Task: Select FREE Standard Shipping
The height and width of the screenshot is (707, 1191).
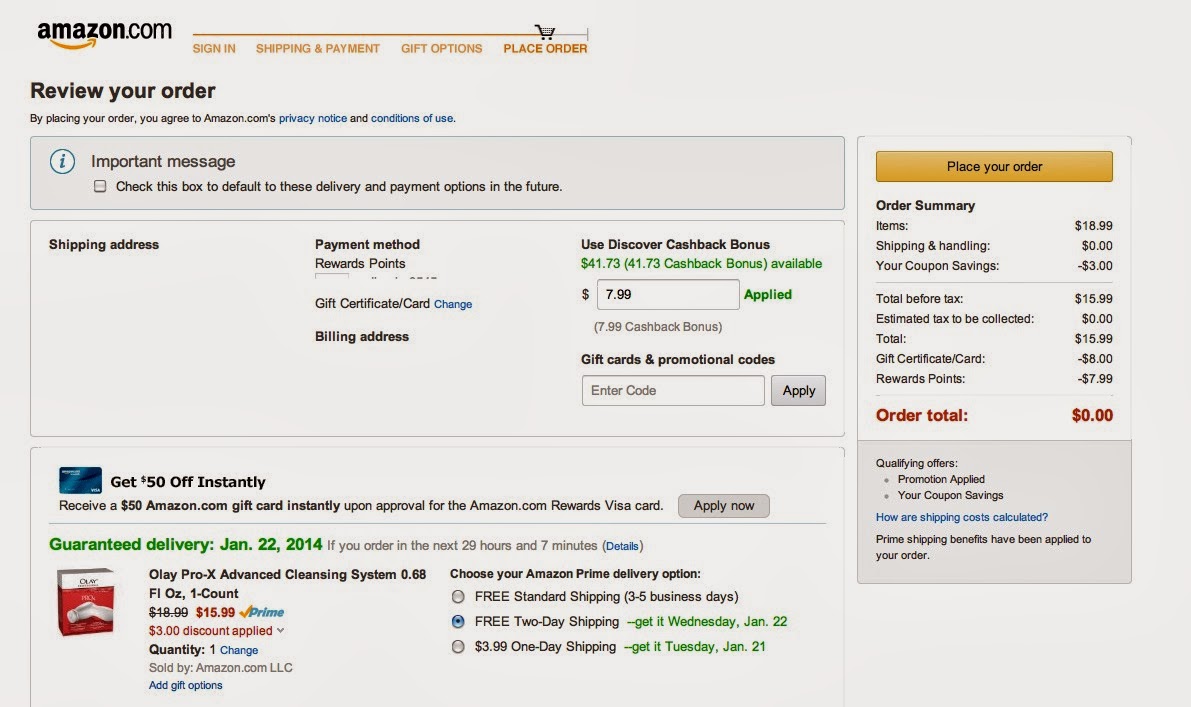Action: tap(458, 596)
